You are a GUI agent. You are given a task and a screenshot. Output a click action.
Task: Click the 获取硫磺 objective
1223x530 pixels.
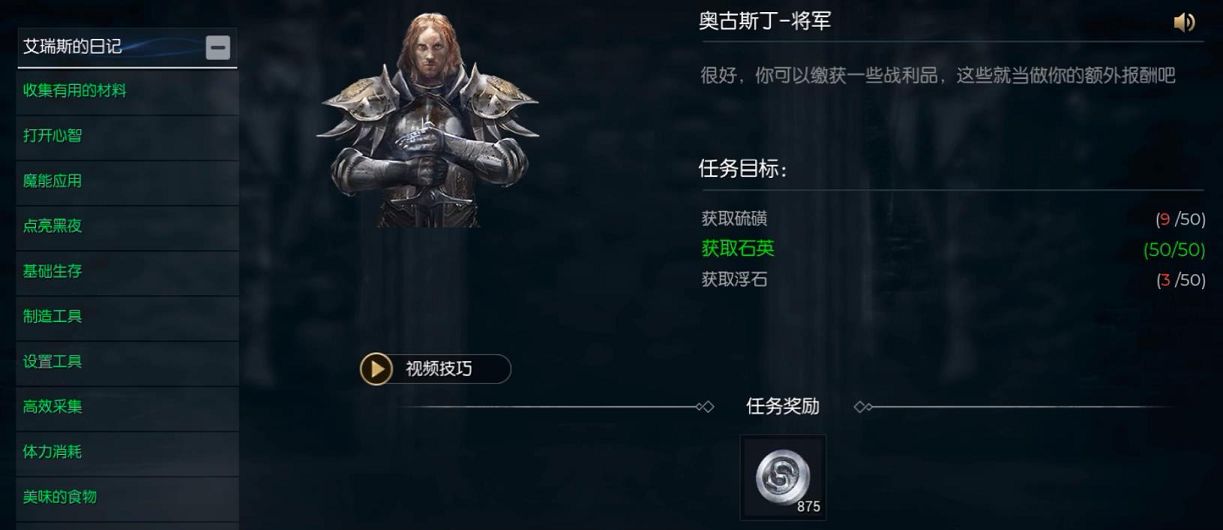tap(735, 219)
